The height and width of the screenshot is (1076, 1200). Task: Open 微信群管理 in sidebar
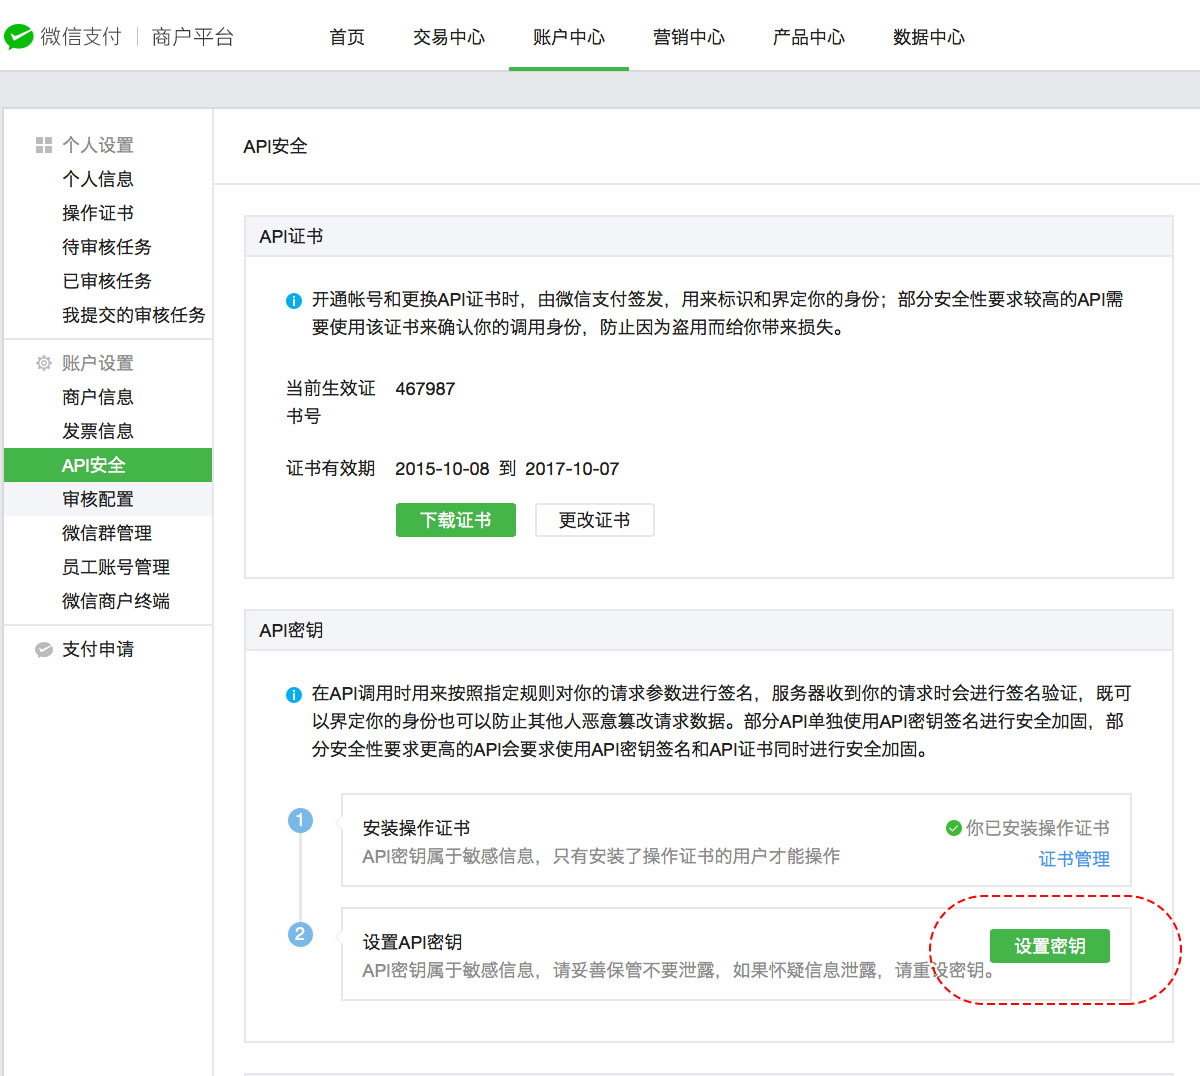point(107,533)
